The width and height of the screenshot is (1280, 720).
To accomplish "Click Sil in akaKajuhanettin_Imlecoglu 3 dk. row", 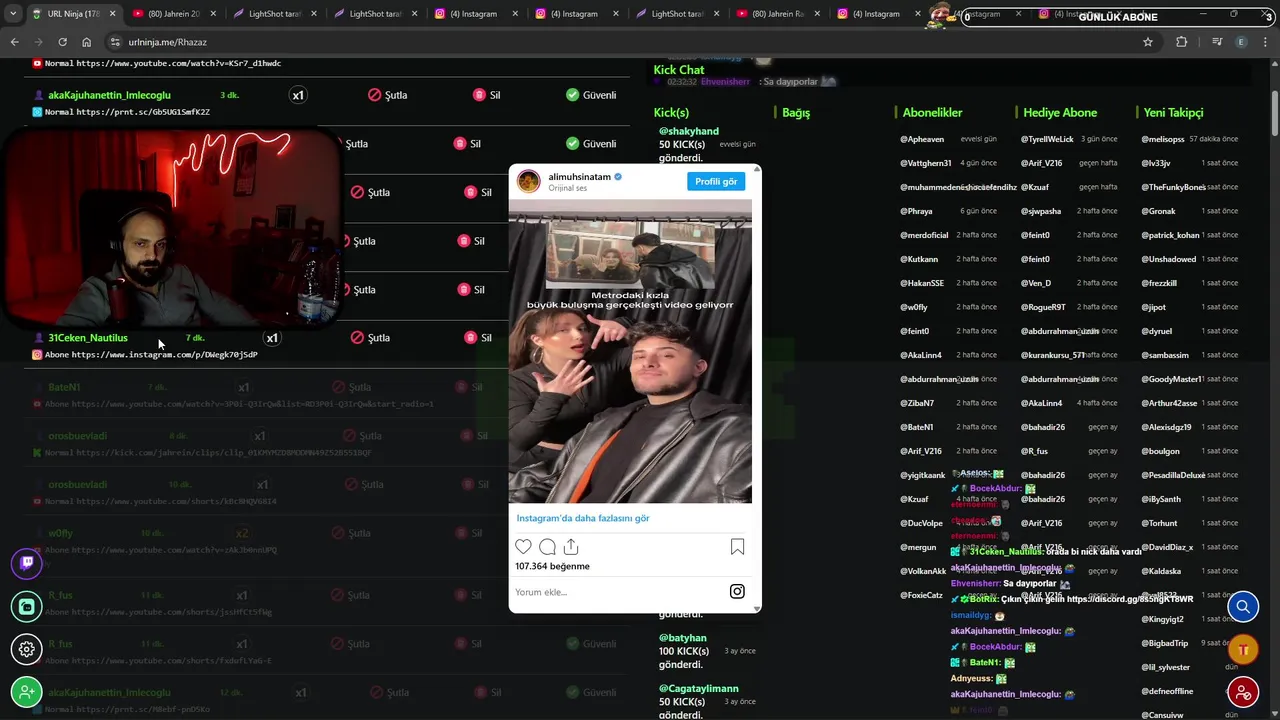I will tap(487, 95).
